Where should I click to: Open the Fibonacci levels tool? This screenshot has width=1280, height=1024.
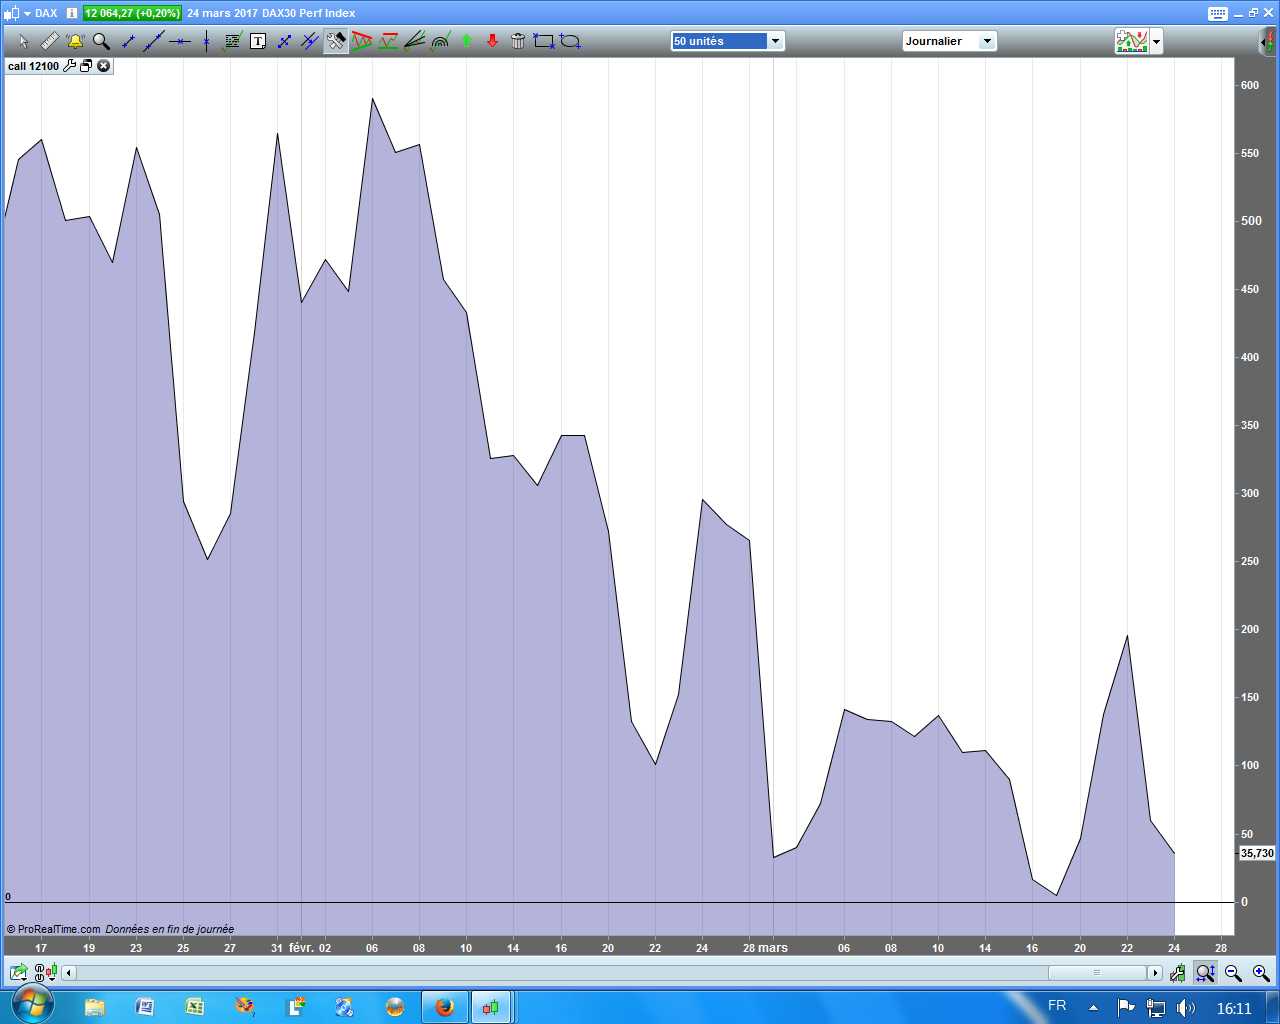click(x=232, y=41)
